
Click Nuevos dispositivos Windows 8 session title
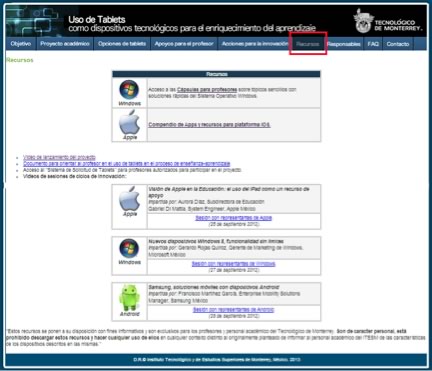(x=216, y=241)
